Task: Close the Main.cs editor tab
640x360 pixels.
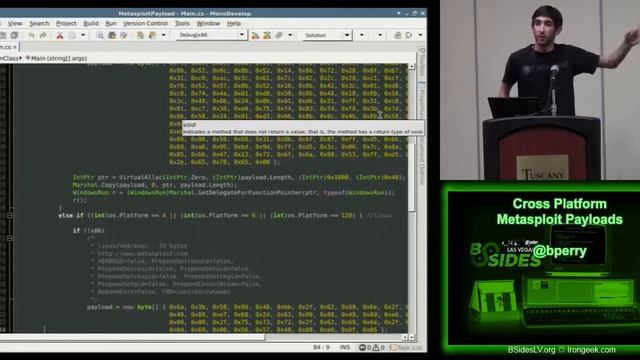Action: click(15, 47)
